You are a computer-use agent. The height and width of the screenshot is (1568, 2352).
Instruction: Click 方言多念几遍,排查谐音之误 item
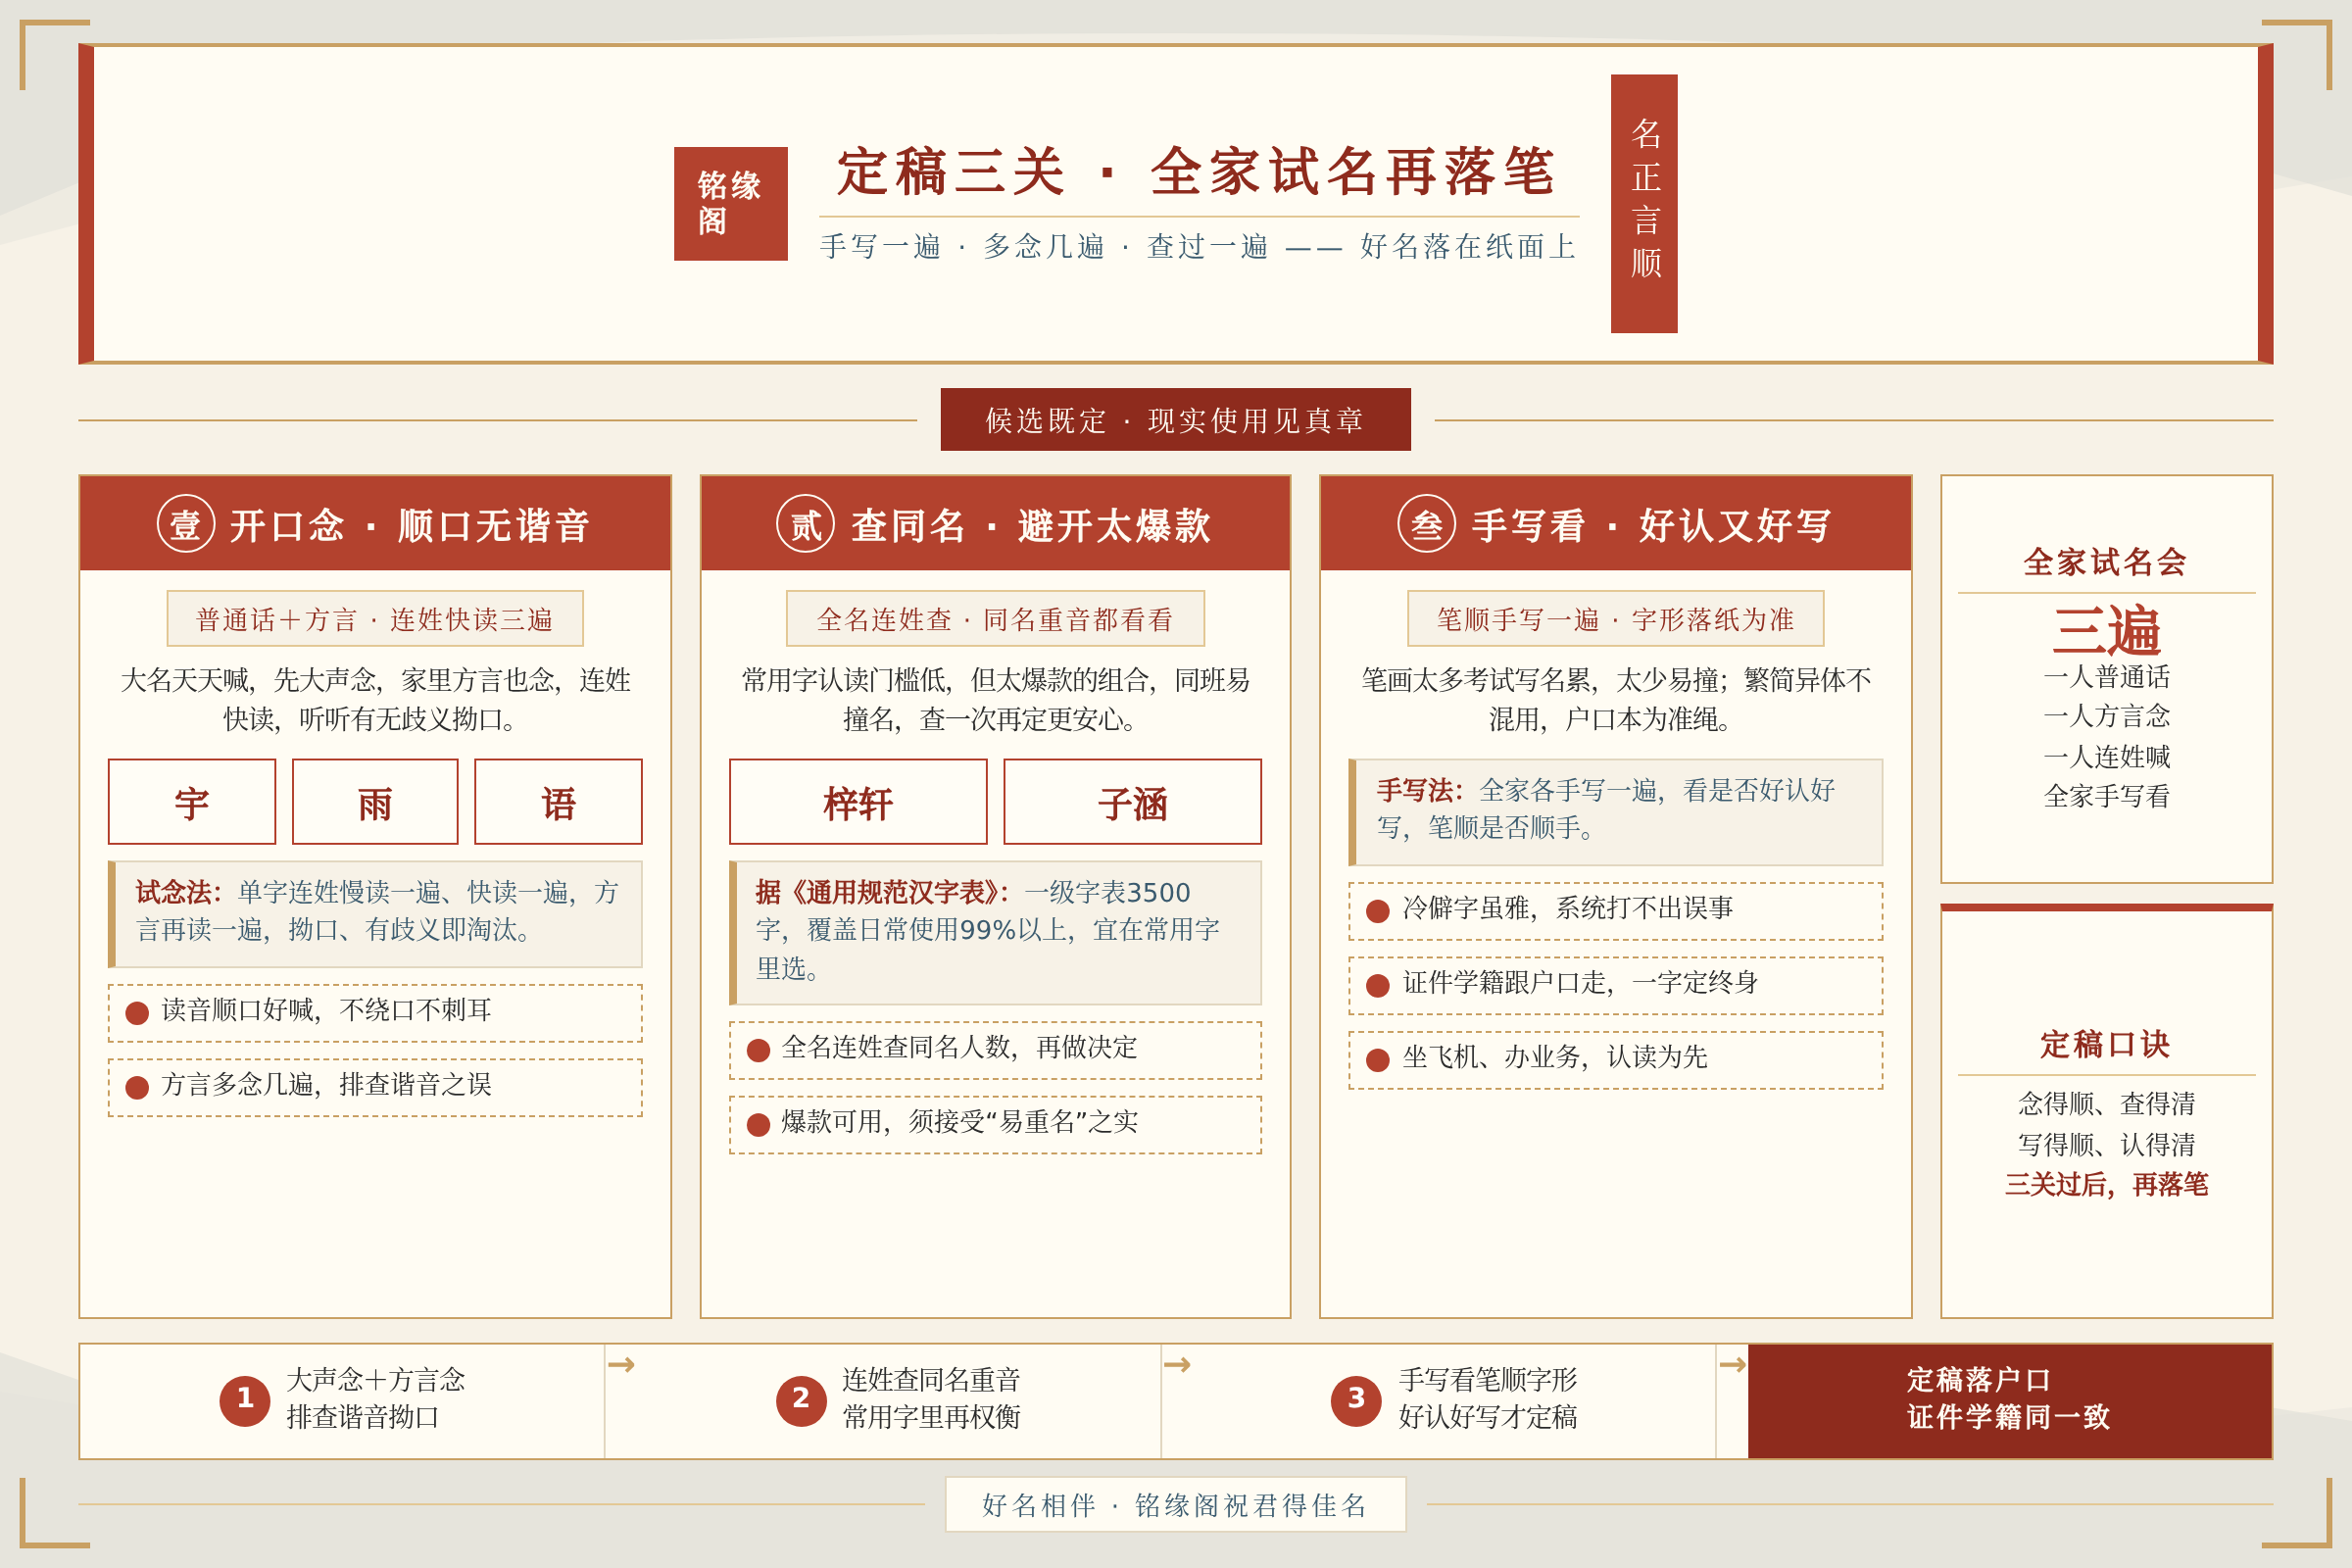tap(375, 1088)
